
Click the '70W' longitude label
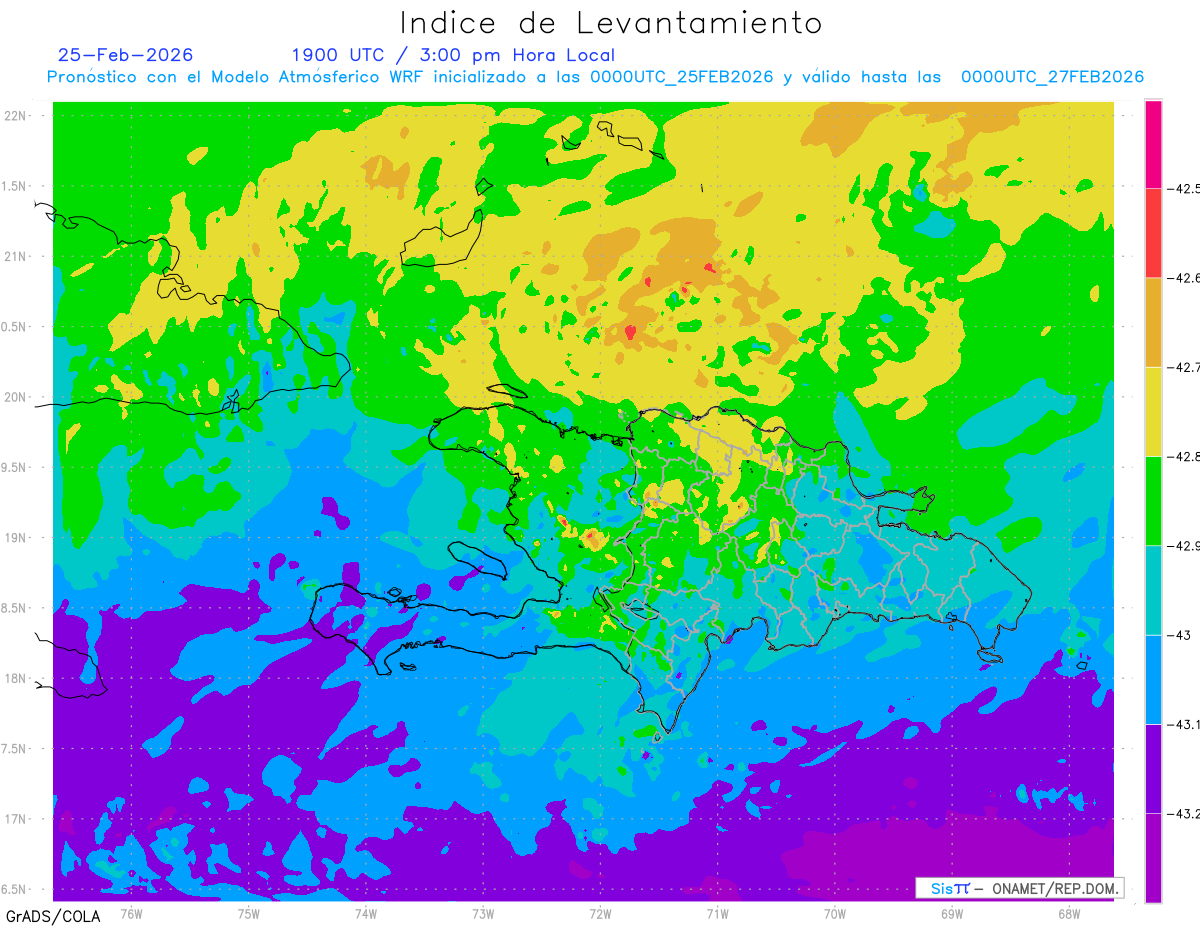point(834,913)
